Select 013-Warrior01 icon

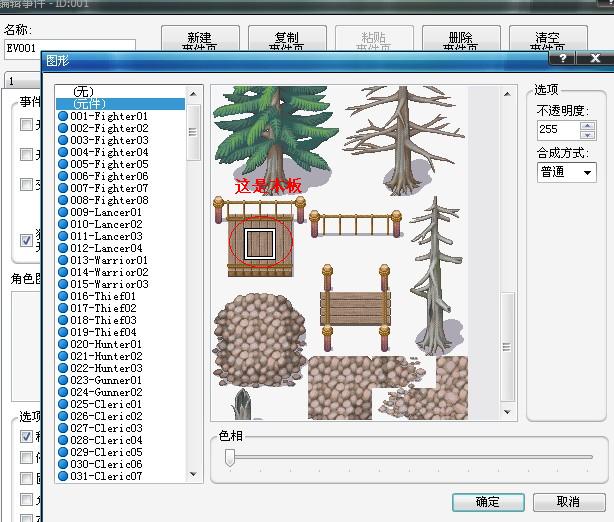coord(63,260)
